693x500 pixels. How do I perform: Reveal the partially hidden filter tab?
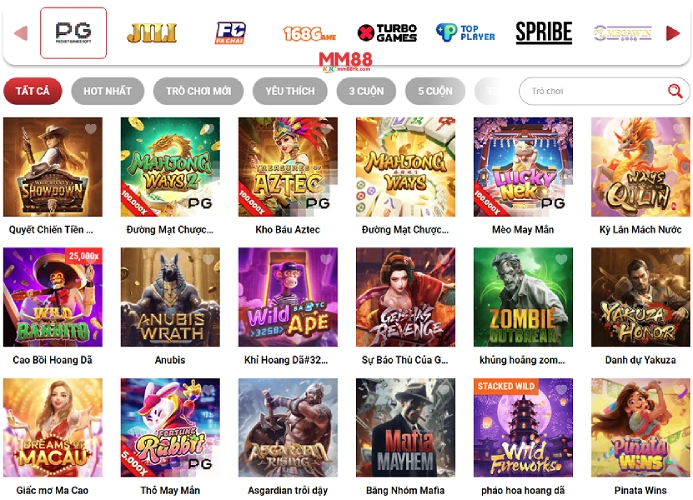pyautogui.click(x=491, y=91)
